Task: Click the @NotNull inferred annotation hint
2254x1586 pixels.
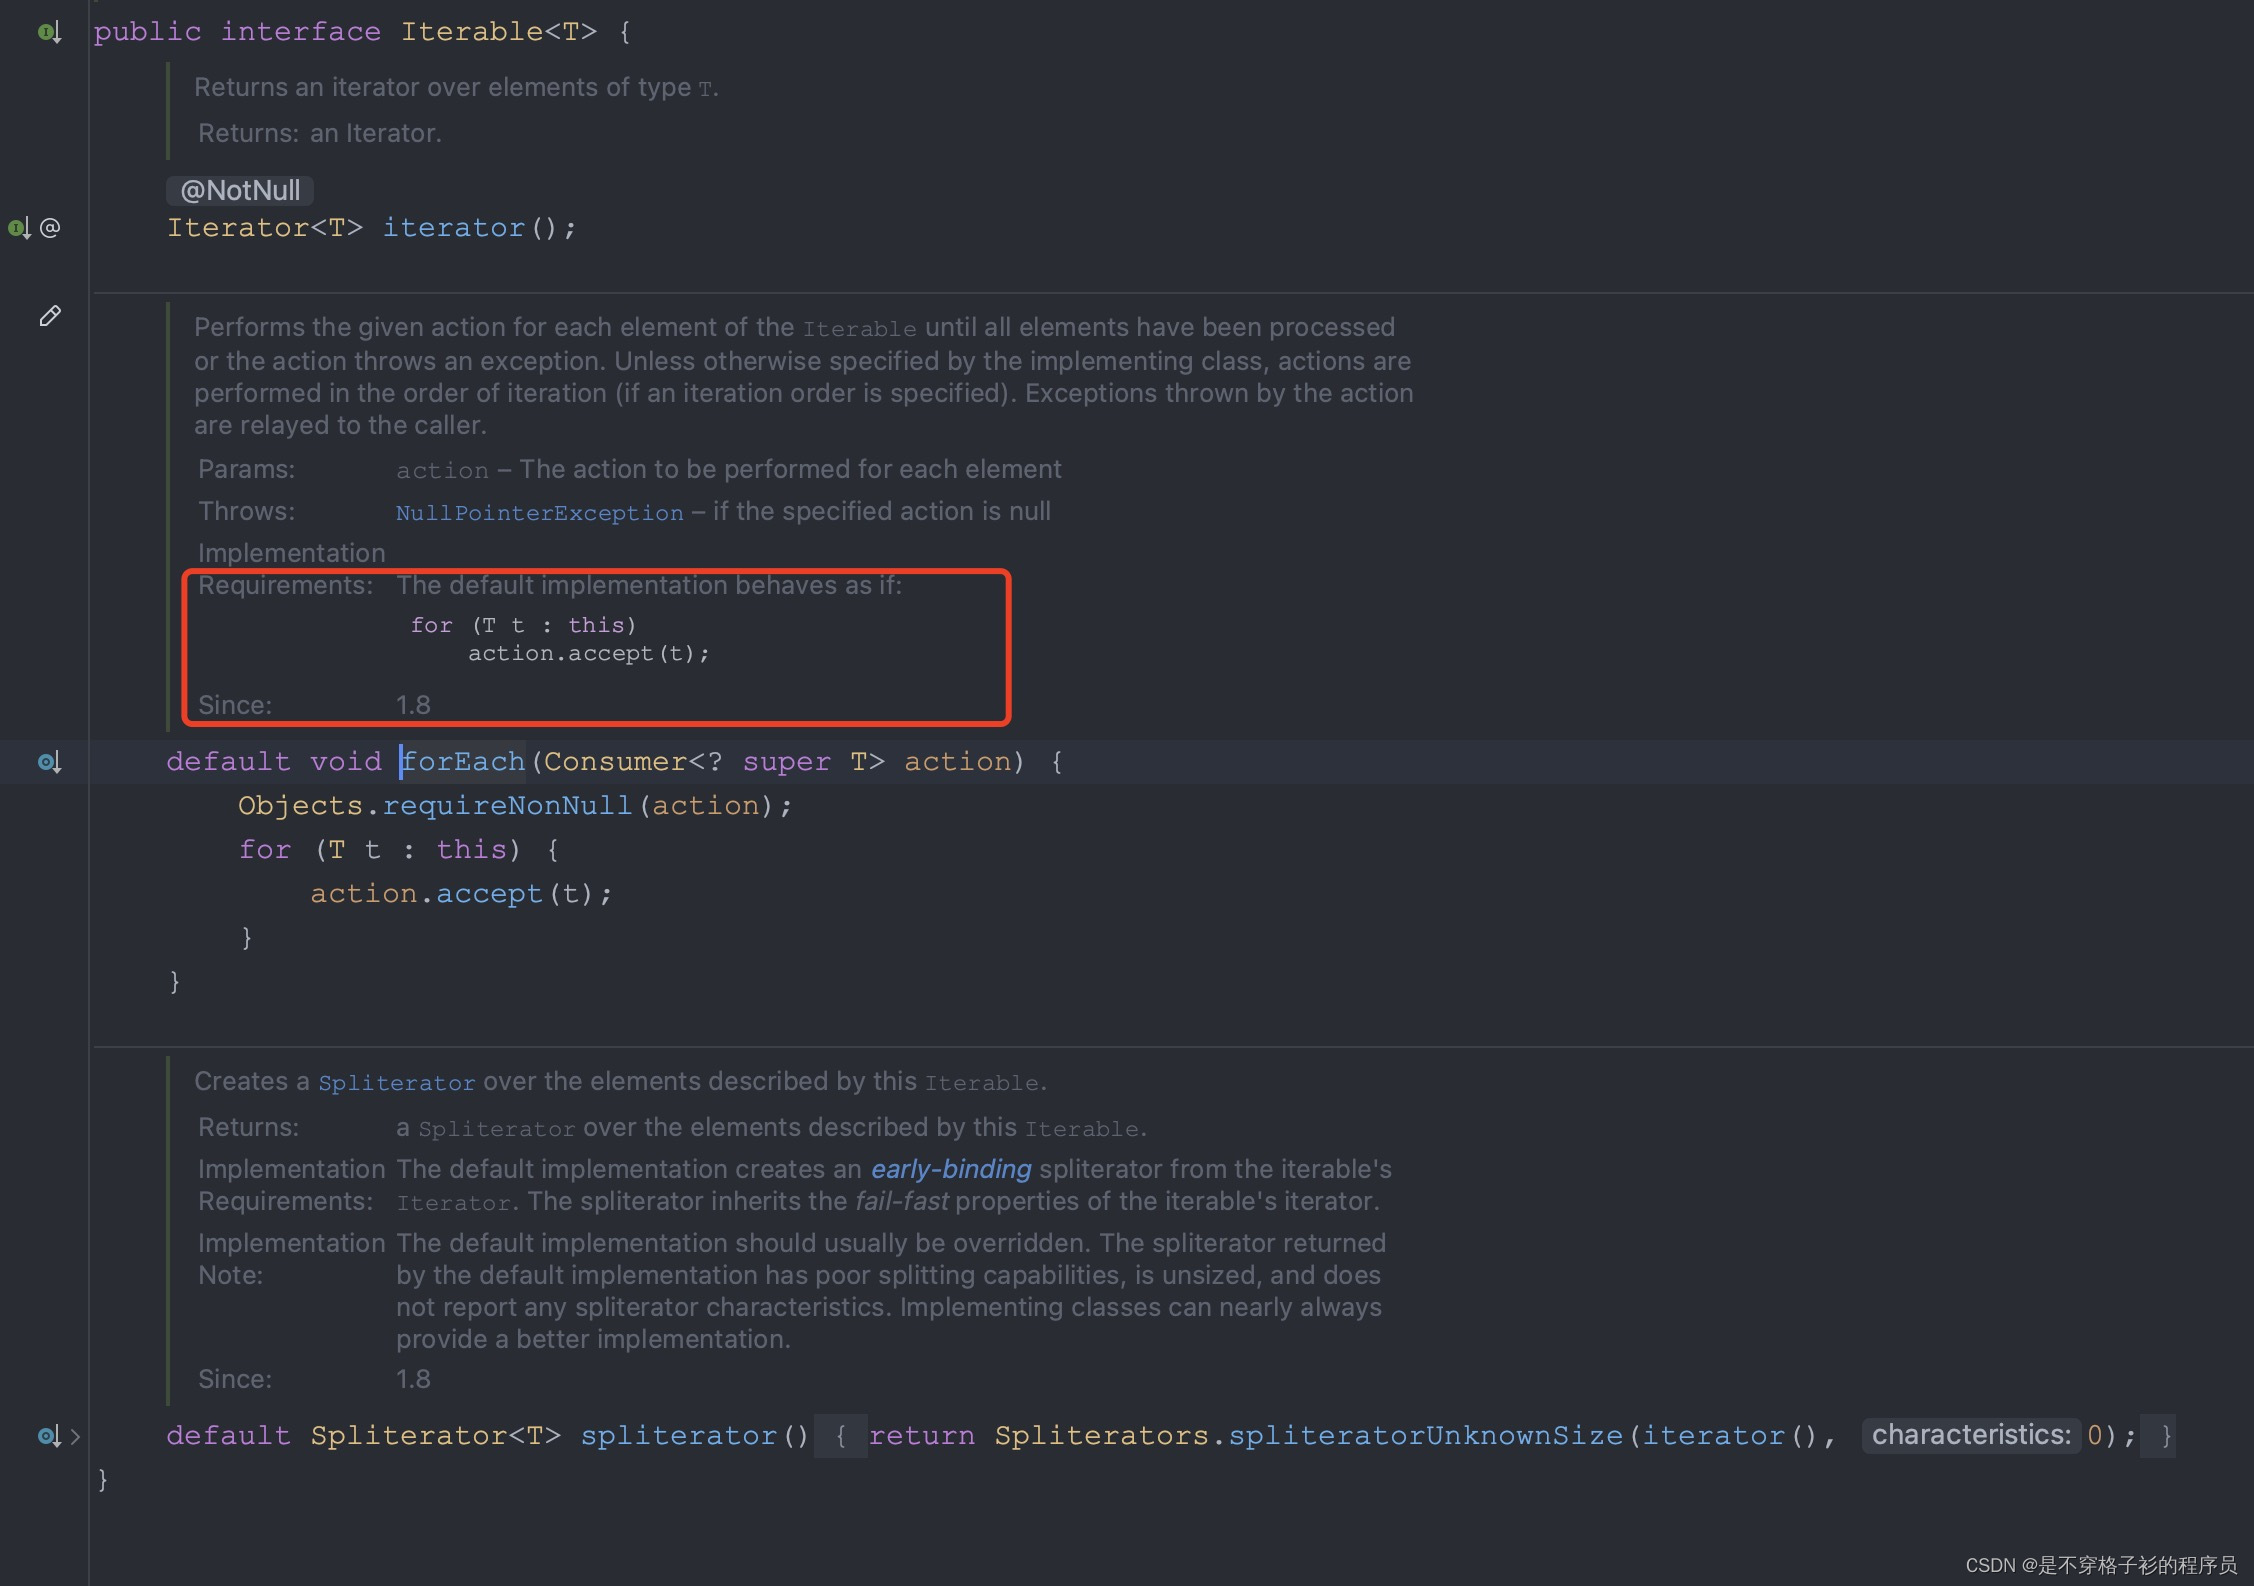Action: click(240, 190)
